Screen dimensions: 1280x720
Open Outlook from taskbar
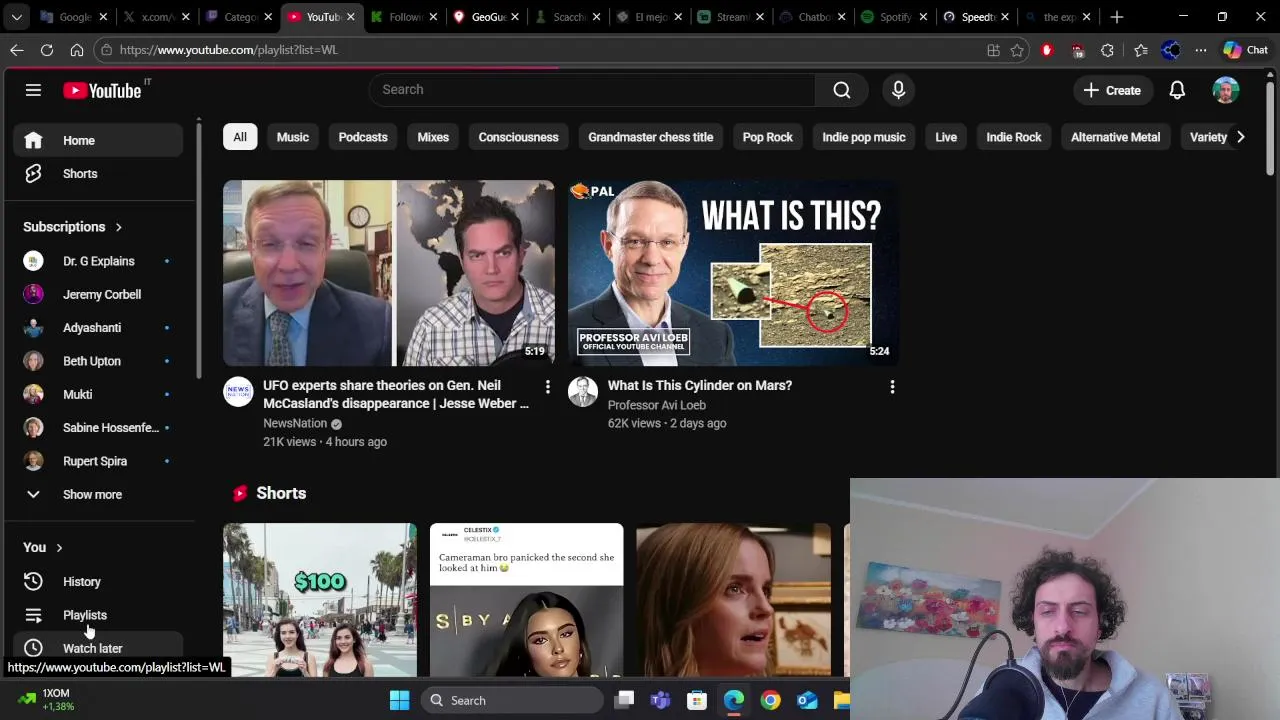[807, 700]
